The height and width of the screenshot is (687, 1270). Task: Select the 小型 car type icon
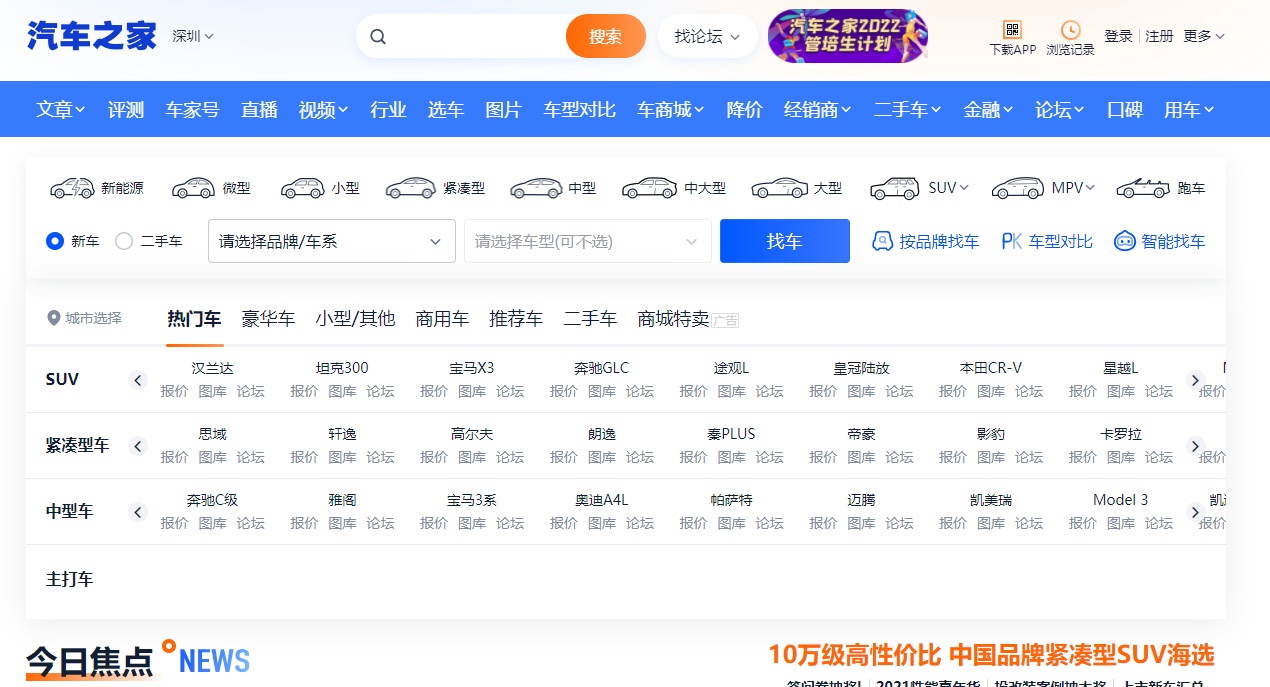point(302,188)
